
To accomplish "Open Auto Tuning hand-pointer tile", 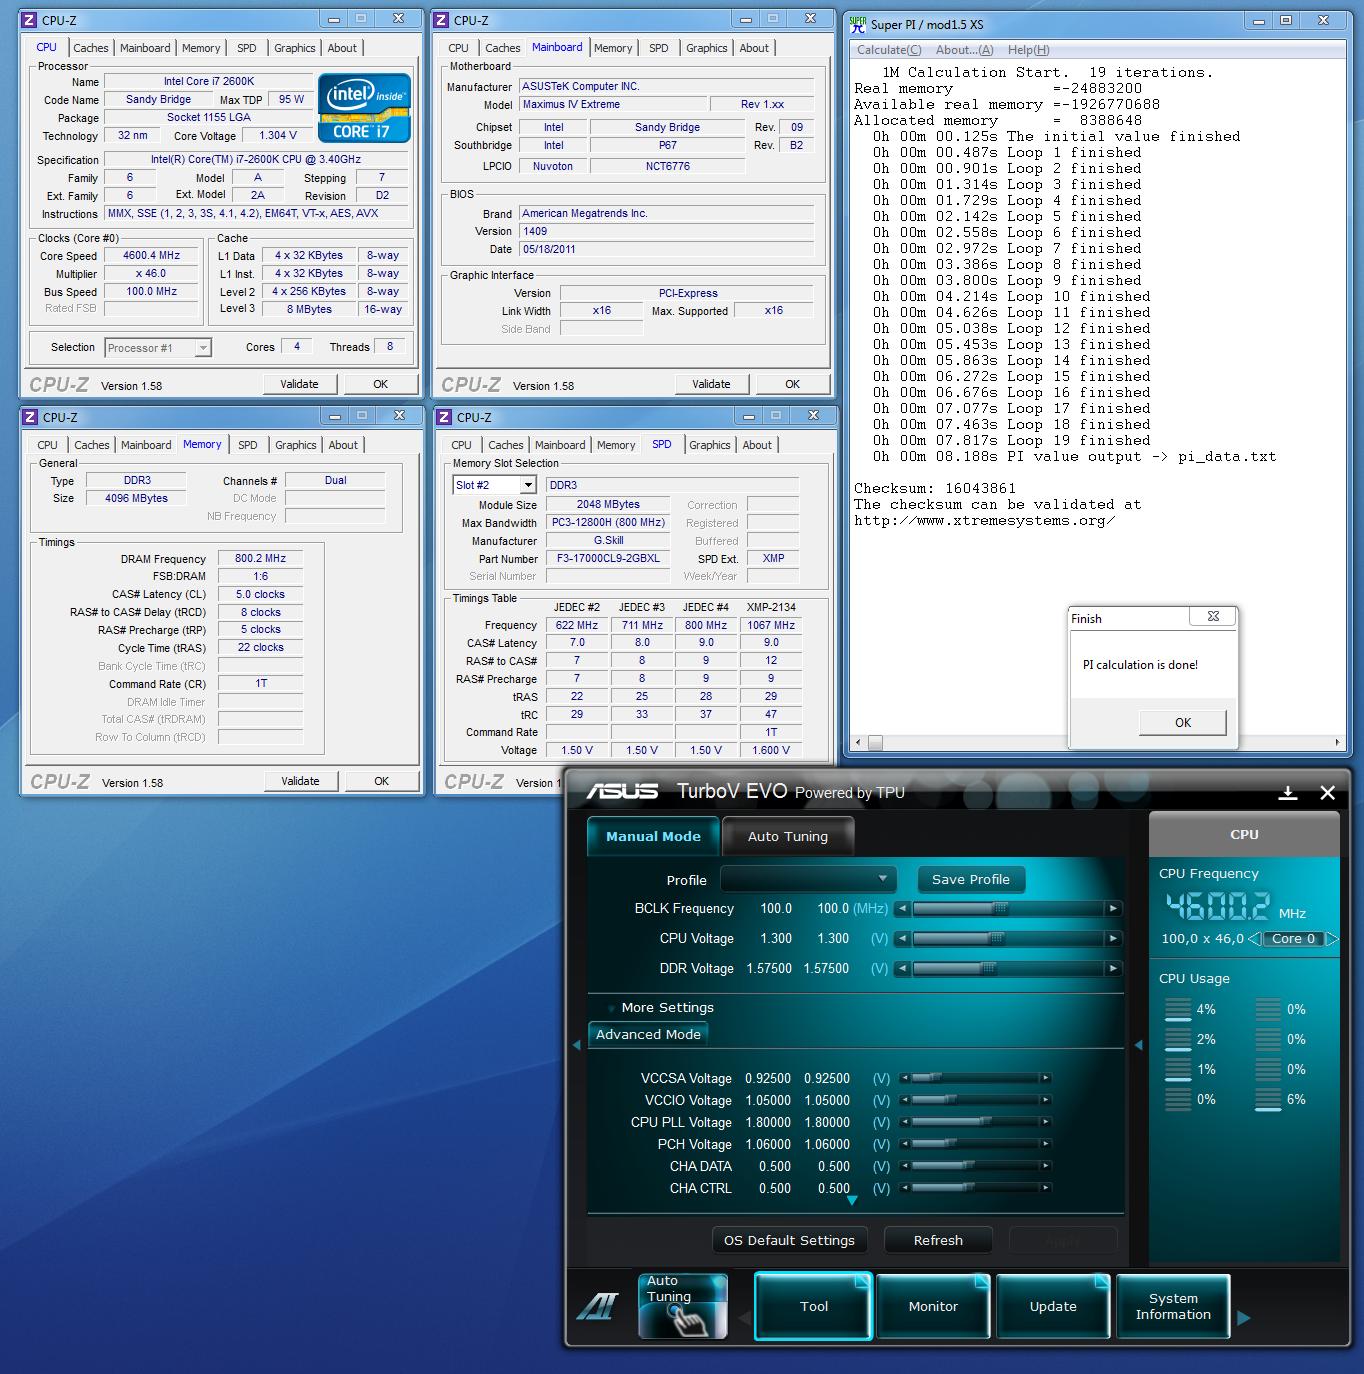I will [x=683, y=1305].
